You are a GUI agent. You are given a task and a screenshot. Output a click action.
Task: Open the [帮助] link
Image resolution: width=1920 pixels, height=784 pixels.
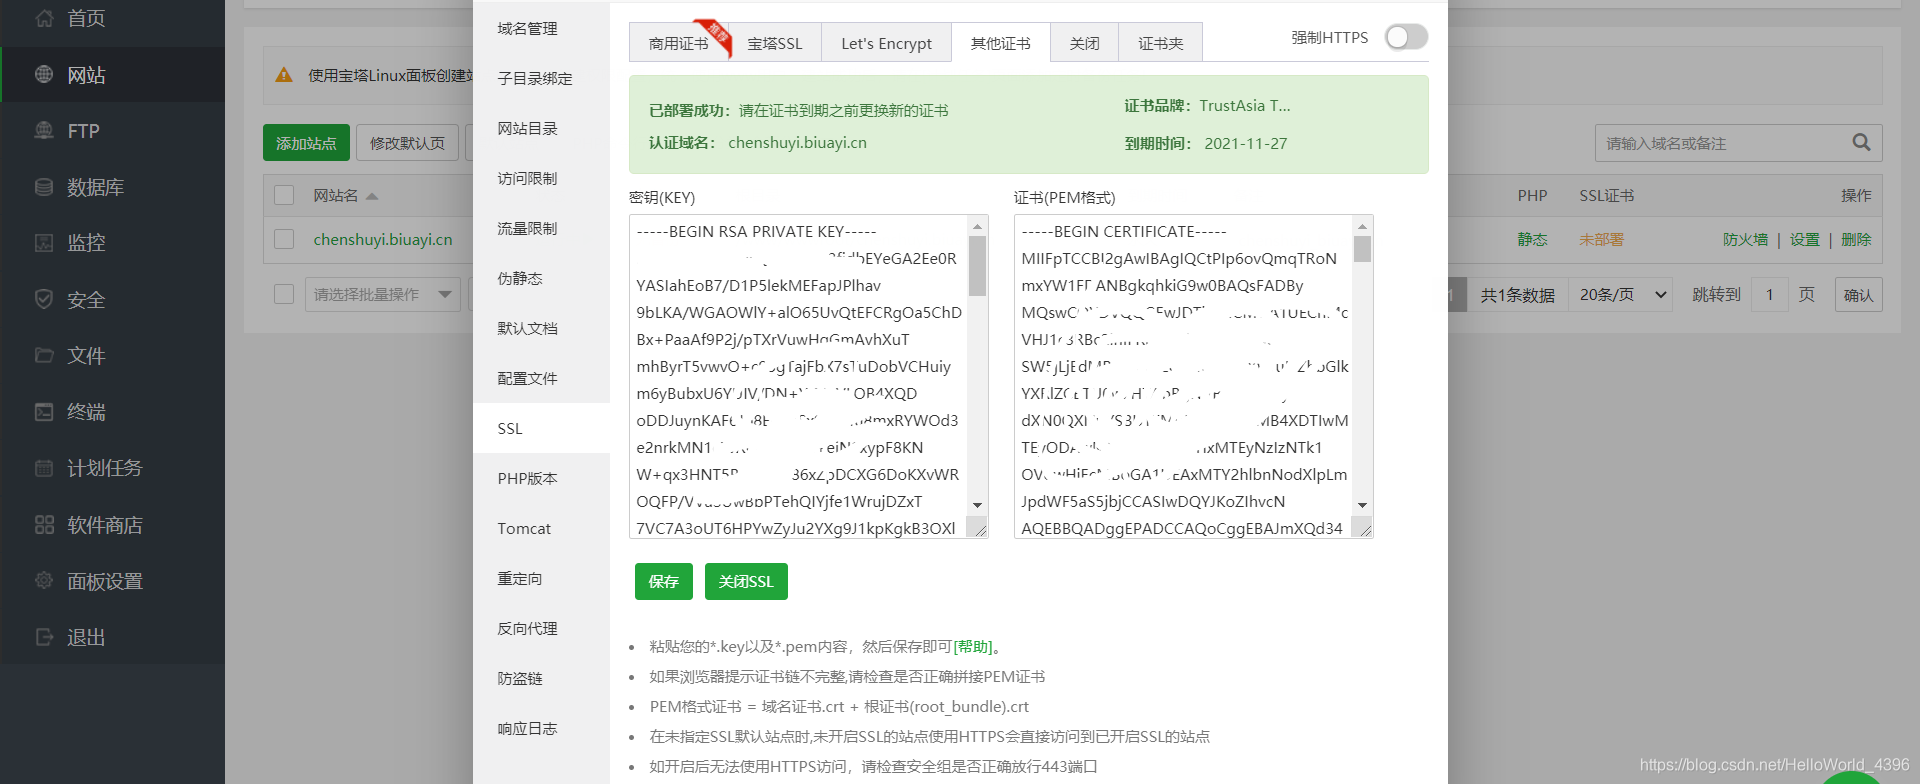point(973,646)
